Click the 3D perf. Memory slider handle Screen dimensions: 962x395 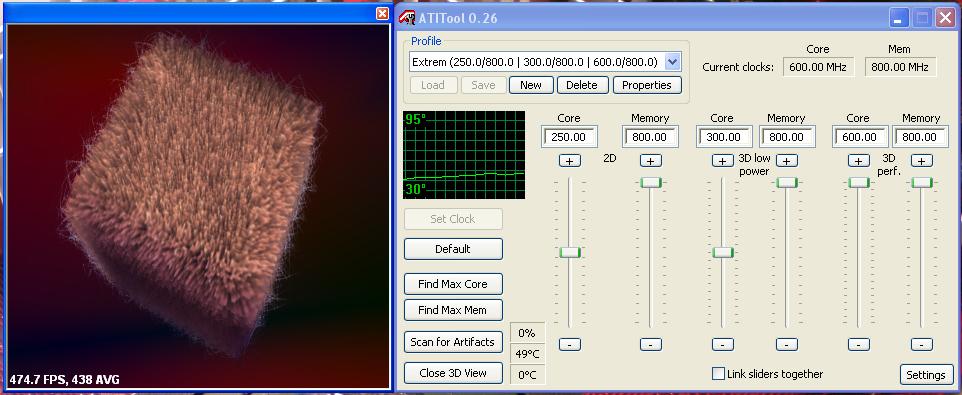(922, 182)
